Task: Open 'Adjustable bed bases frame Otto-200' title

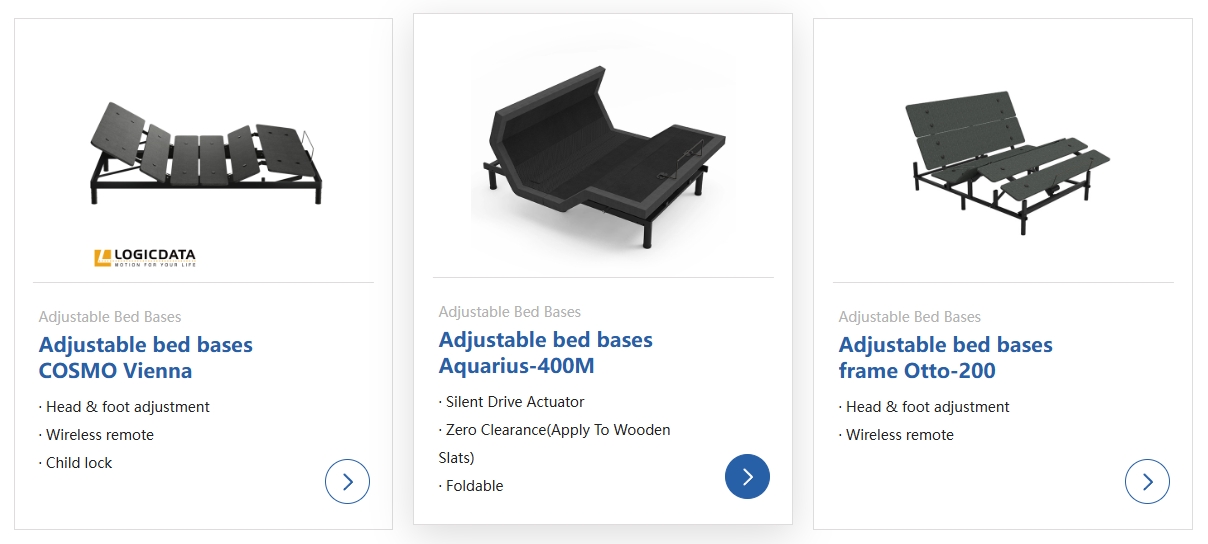Action: point(946,358)
